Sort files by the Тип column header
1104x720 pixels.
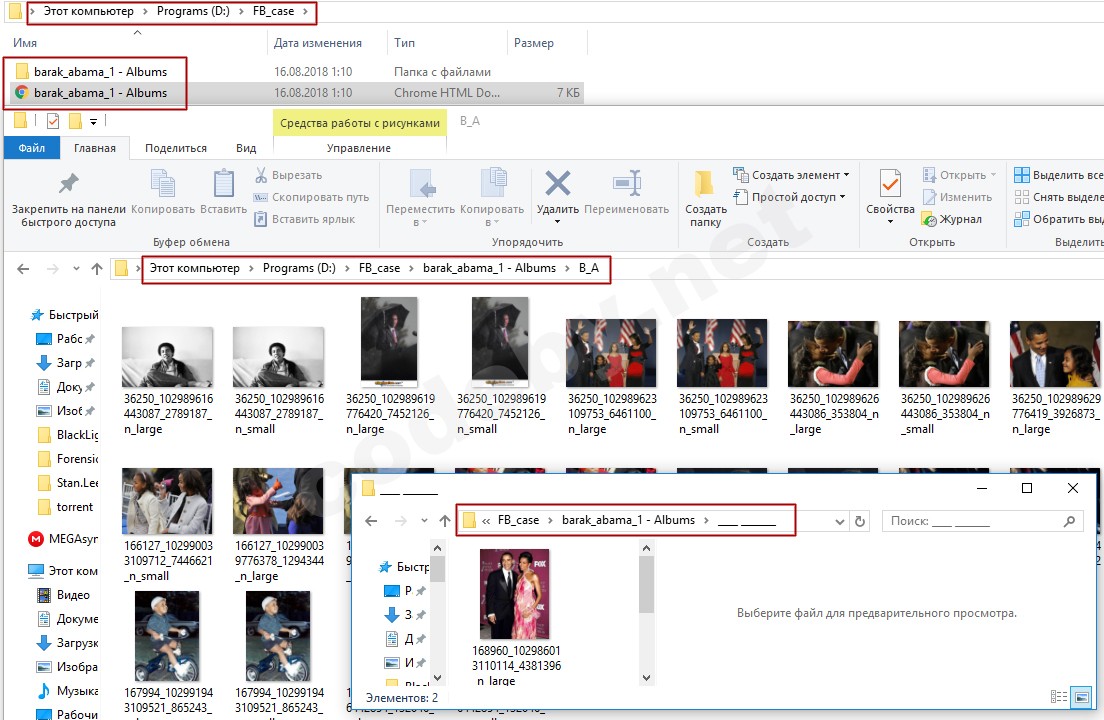[405, 43]
